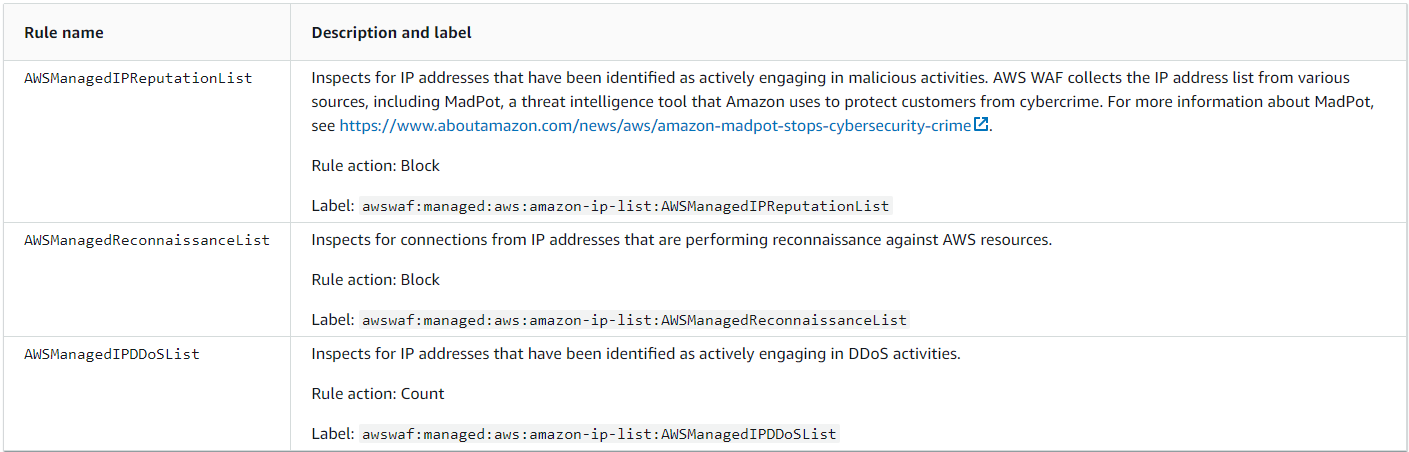Click 'Rule action: Block' under AWSManagedIPReputationList

click(x=376, y=166)
